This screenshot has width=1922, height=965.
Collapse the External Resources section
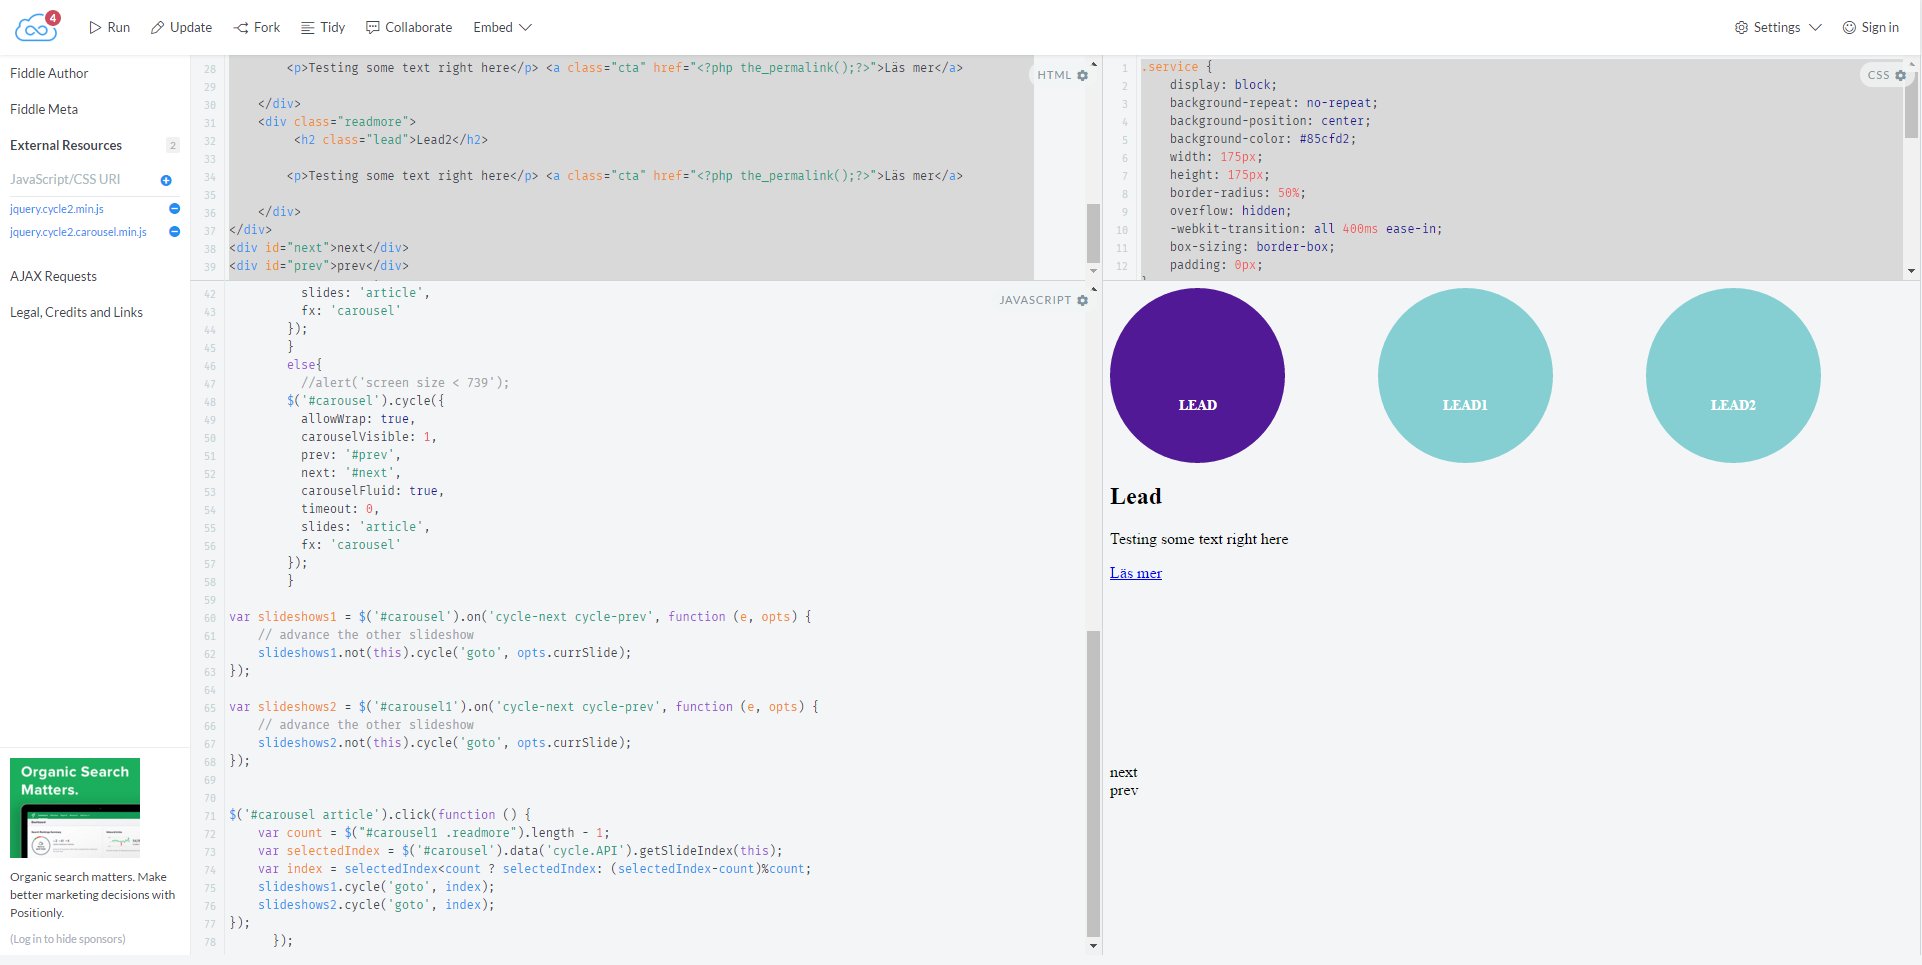[x=66, y=145]
